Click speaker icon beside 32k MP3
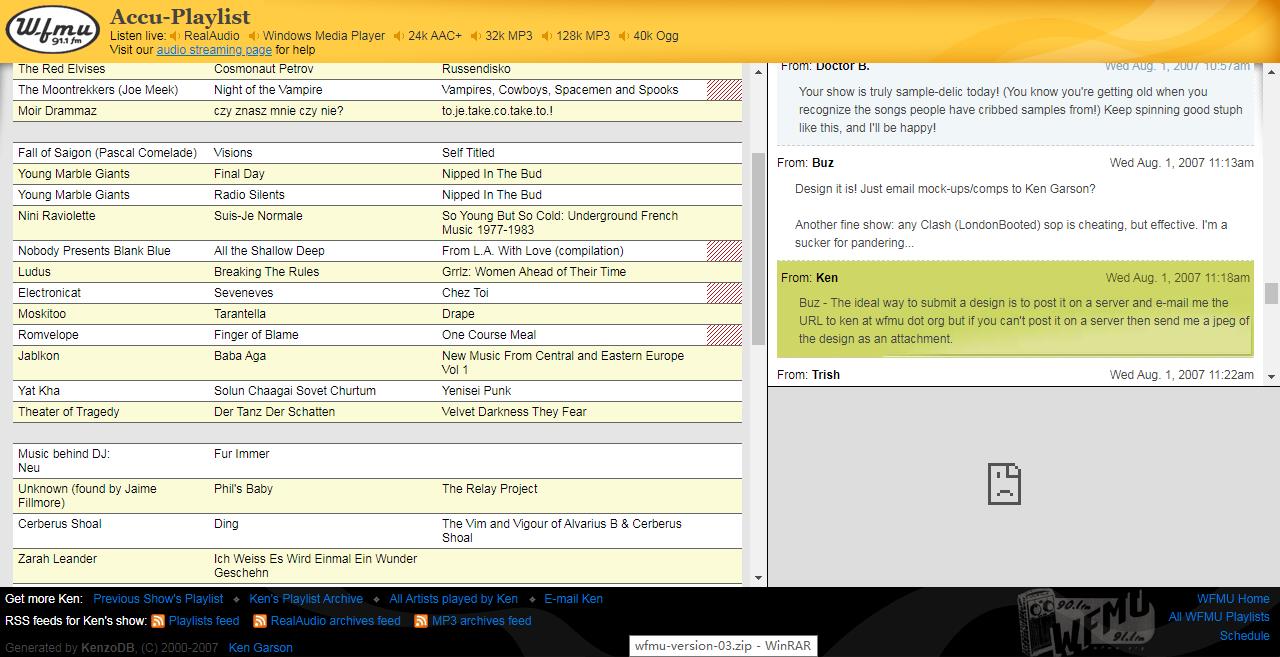The image size is (1280, 657). (475, 36)
